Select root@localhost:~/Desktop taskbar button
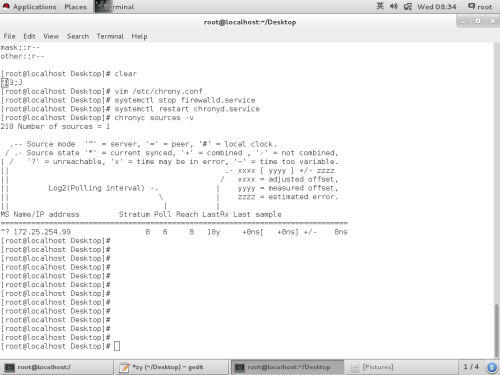The height and width of the screenshot is (375, 500). pos(287,367)
